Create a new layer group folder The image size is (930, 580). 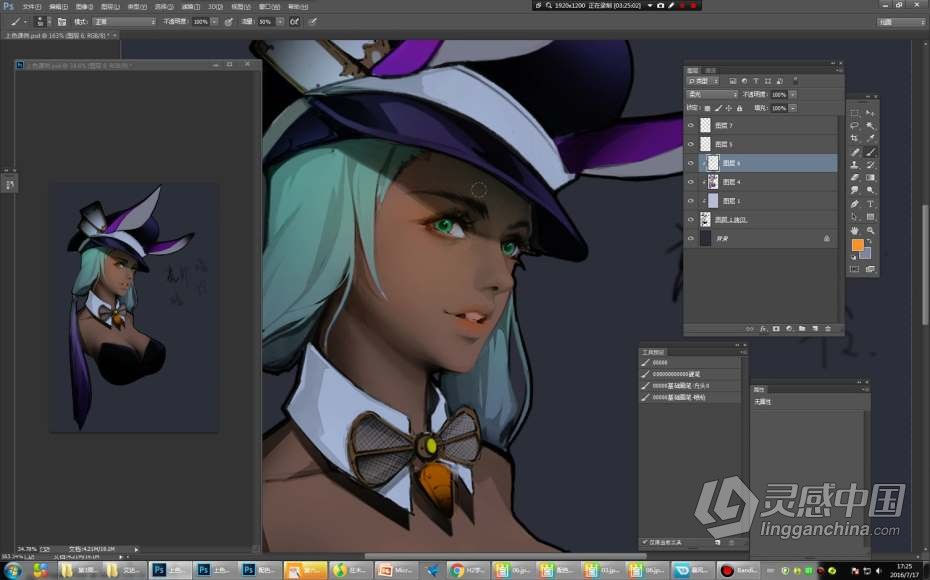[x=802, y=329]
